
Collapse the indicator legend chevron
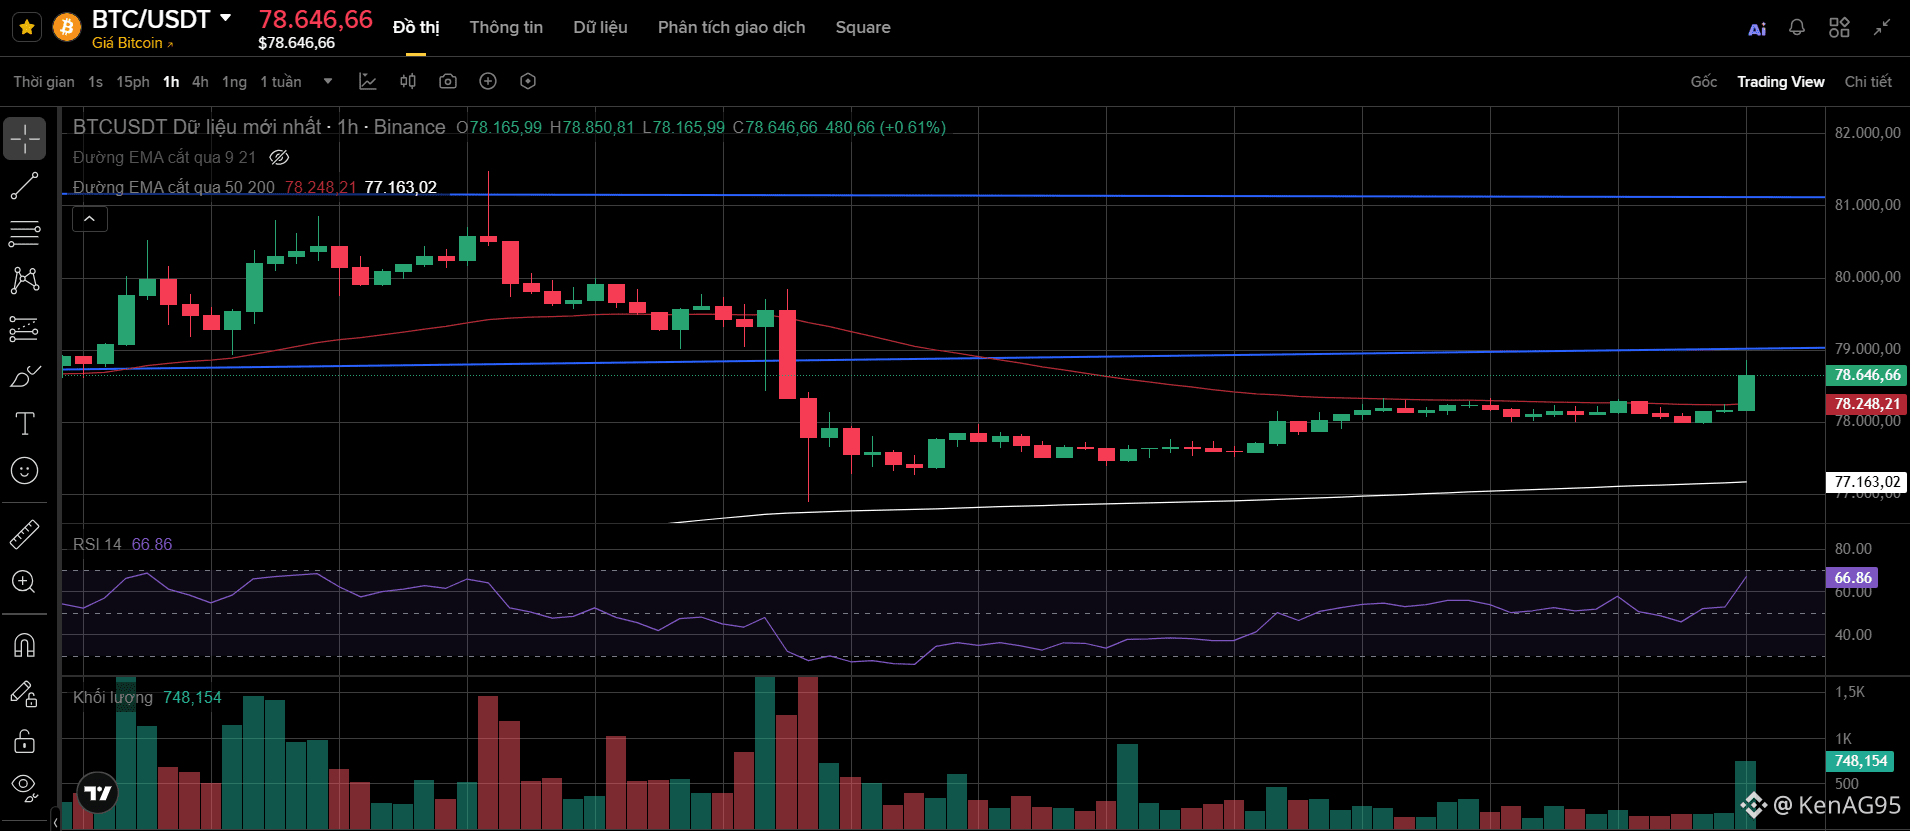pos(90,219)
